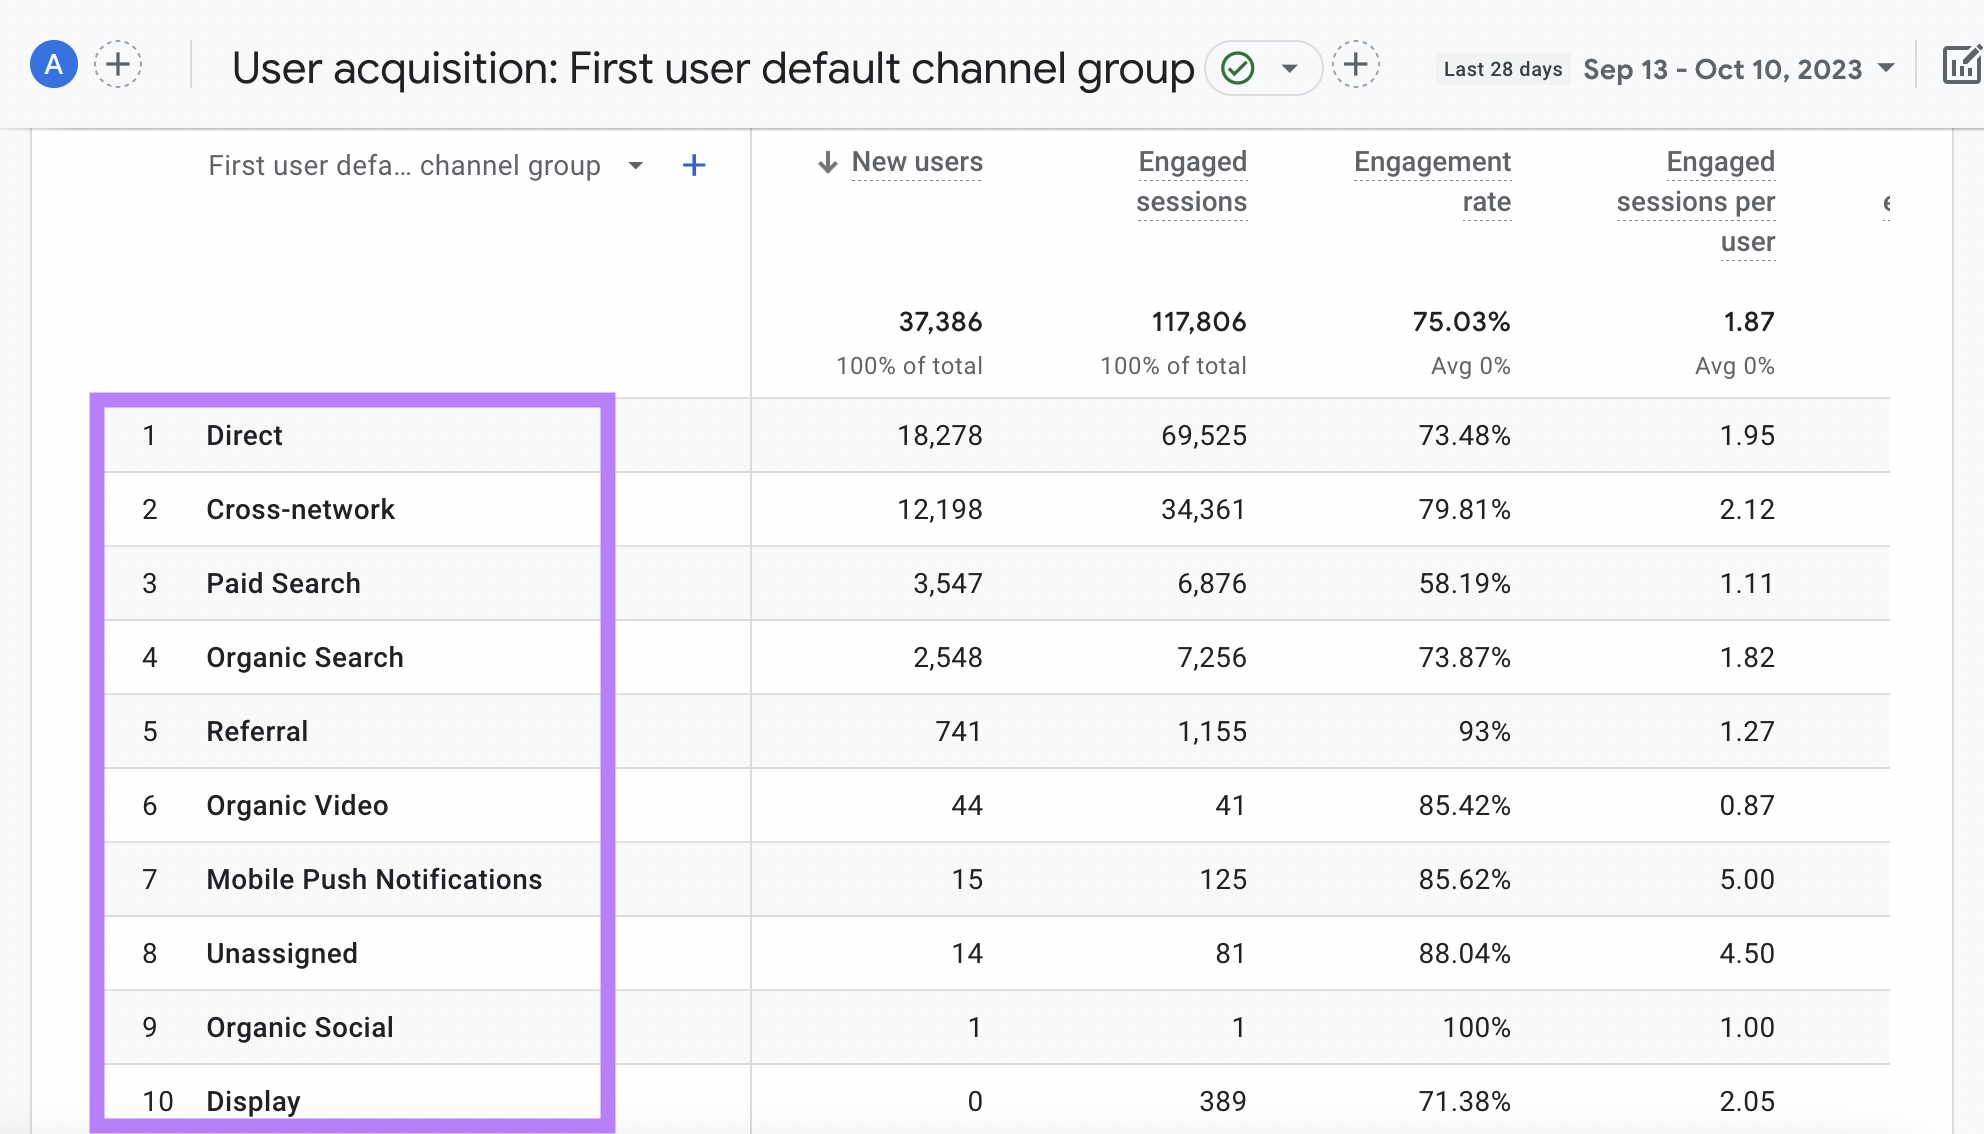Select the Organic Search row
Screen dimensions: 1984x1134
303,658
